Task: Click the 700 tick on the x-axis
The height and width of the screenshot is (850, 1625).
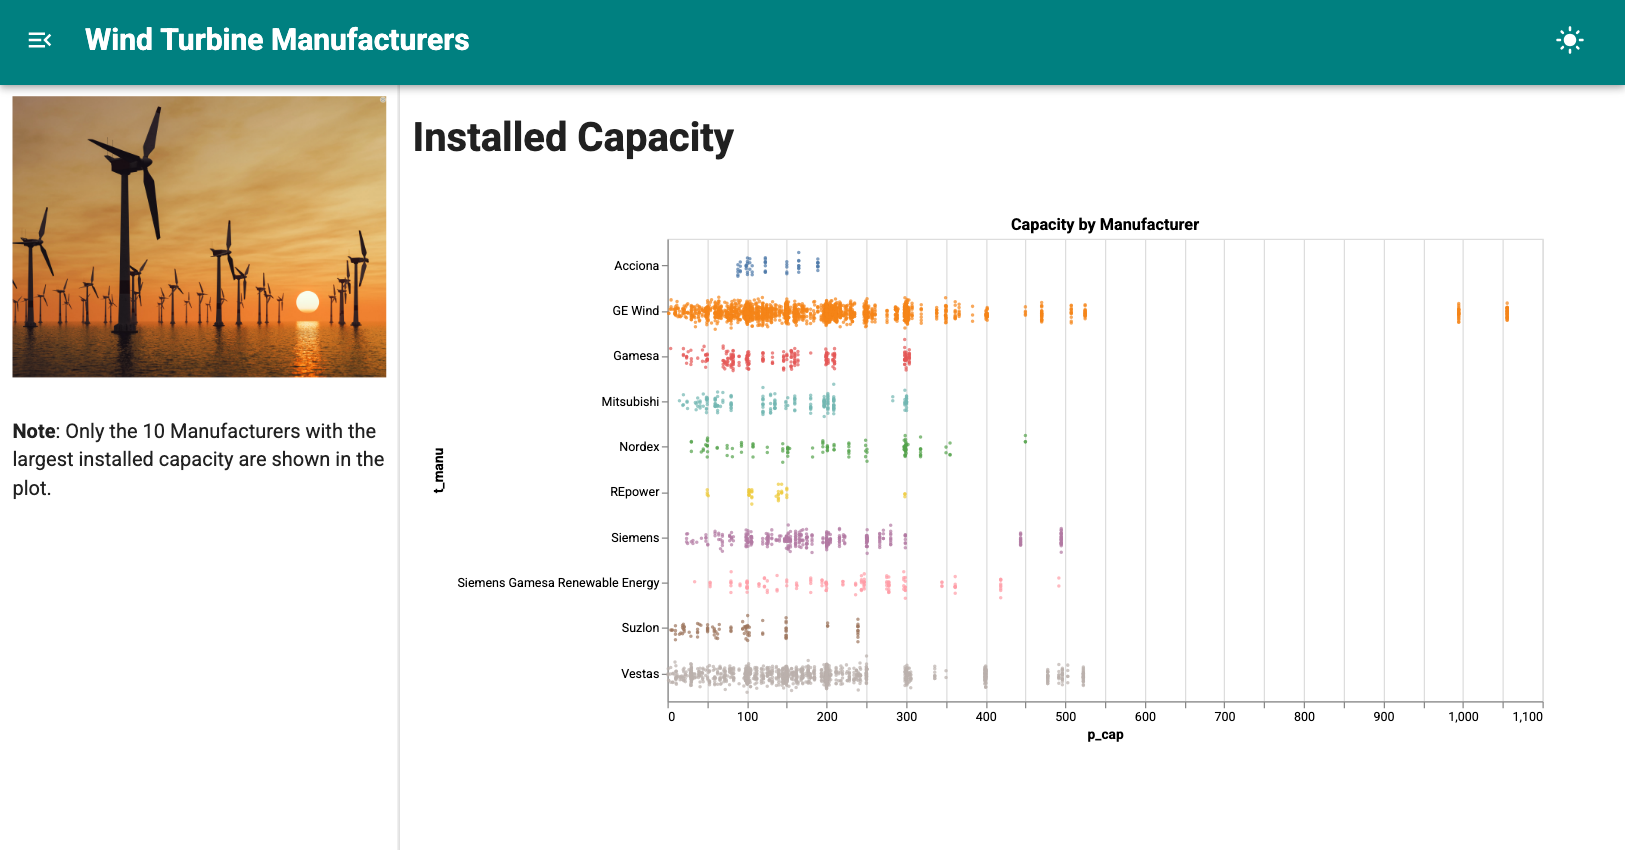Action: pyautogui.click(x=1225, y=717)
